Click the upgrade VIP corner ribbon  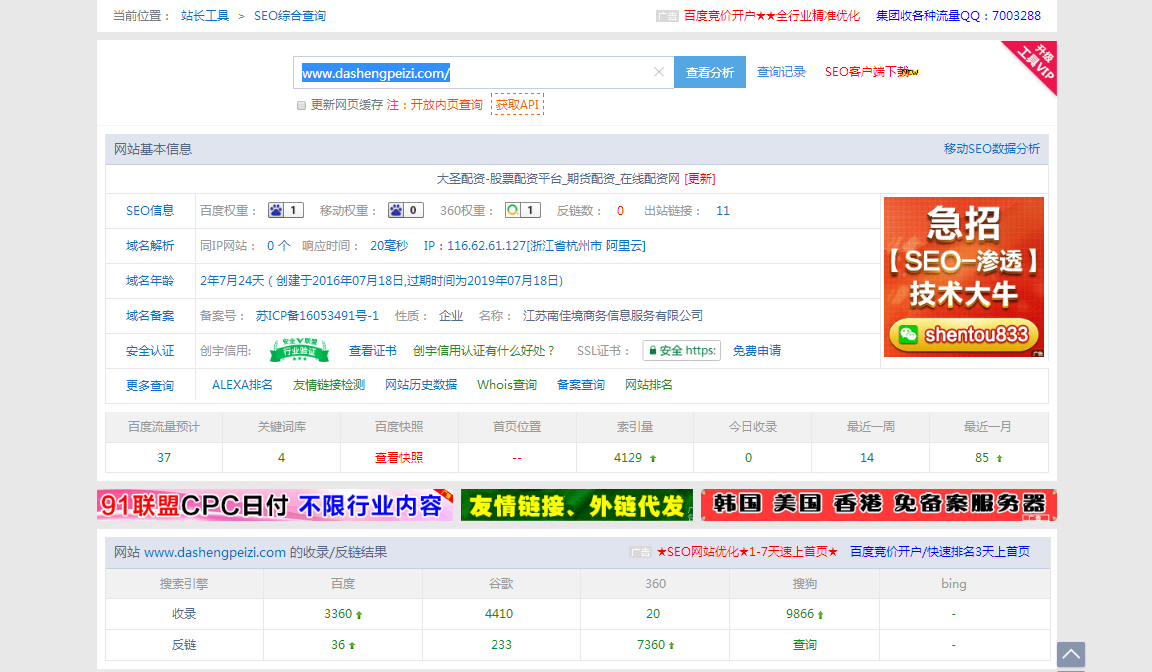pos(1034,65)
